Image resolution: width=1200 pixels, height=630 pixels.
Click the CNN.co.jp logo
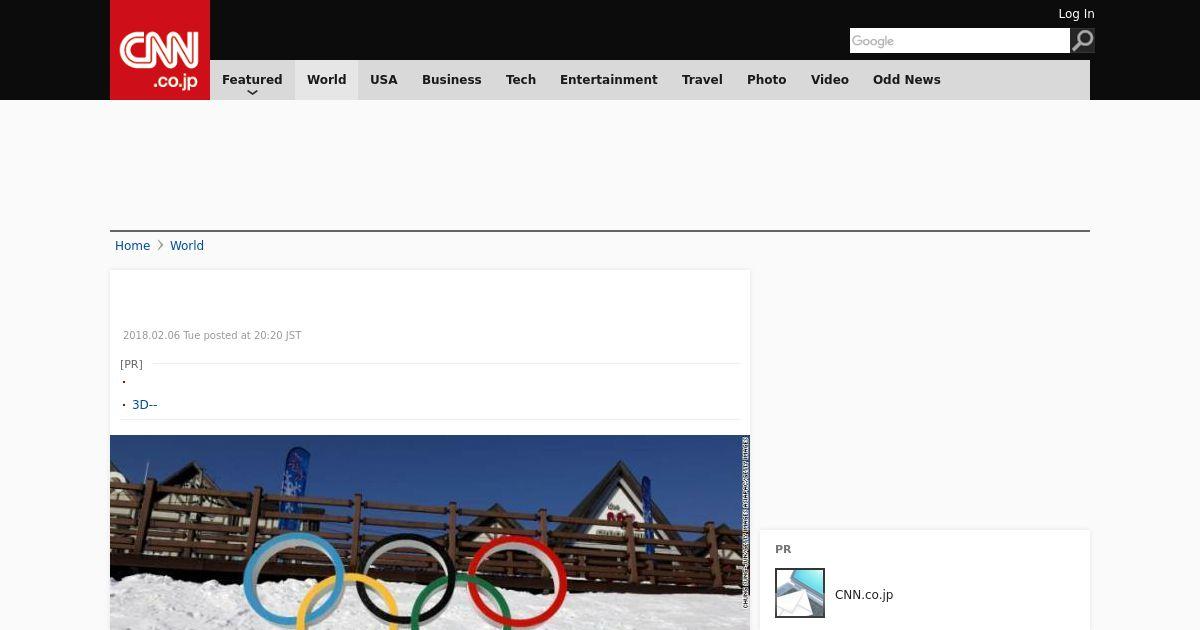(160, 50)
